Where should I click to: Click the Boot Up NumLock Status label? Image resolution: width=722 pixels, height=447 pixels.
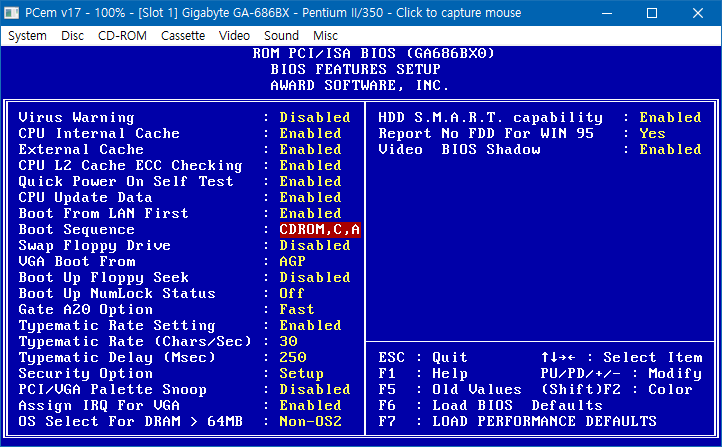coord(117,293)
